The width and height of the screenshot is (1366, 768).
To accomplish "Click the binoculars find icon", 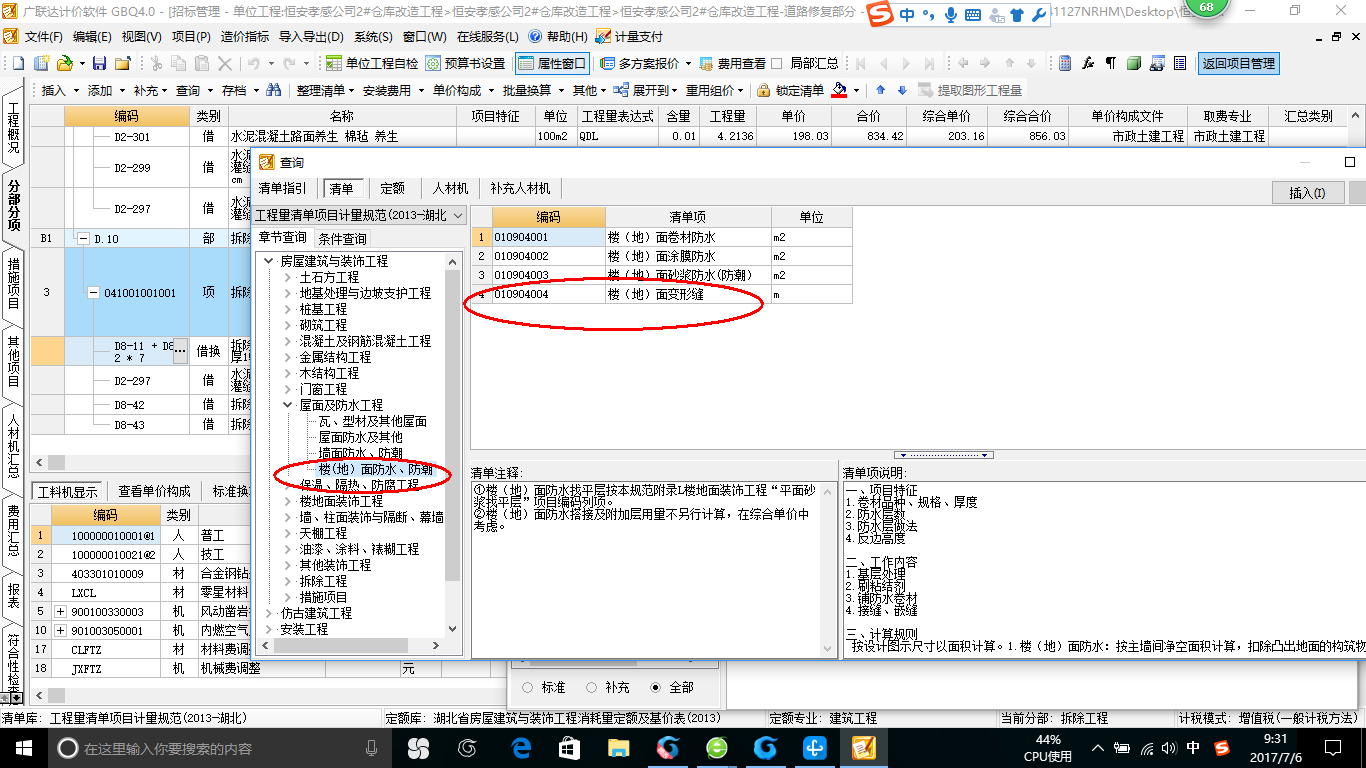I will click(x=273, y=90).
